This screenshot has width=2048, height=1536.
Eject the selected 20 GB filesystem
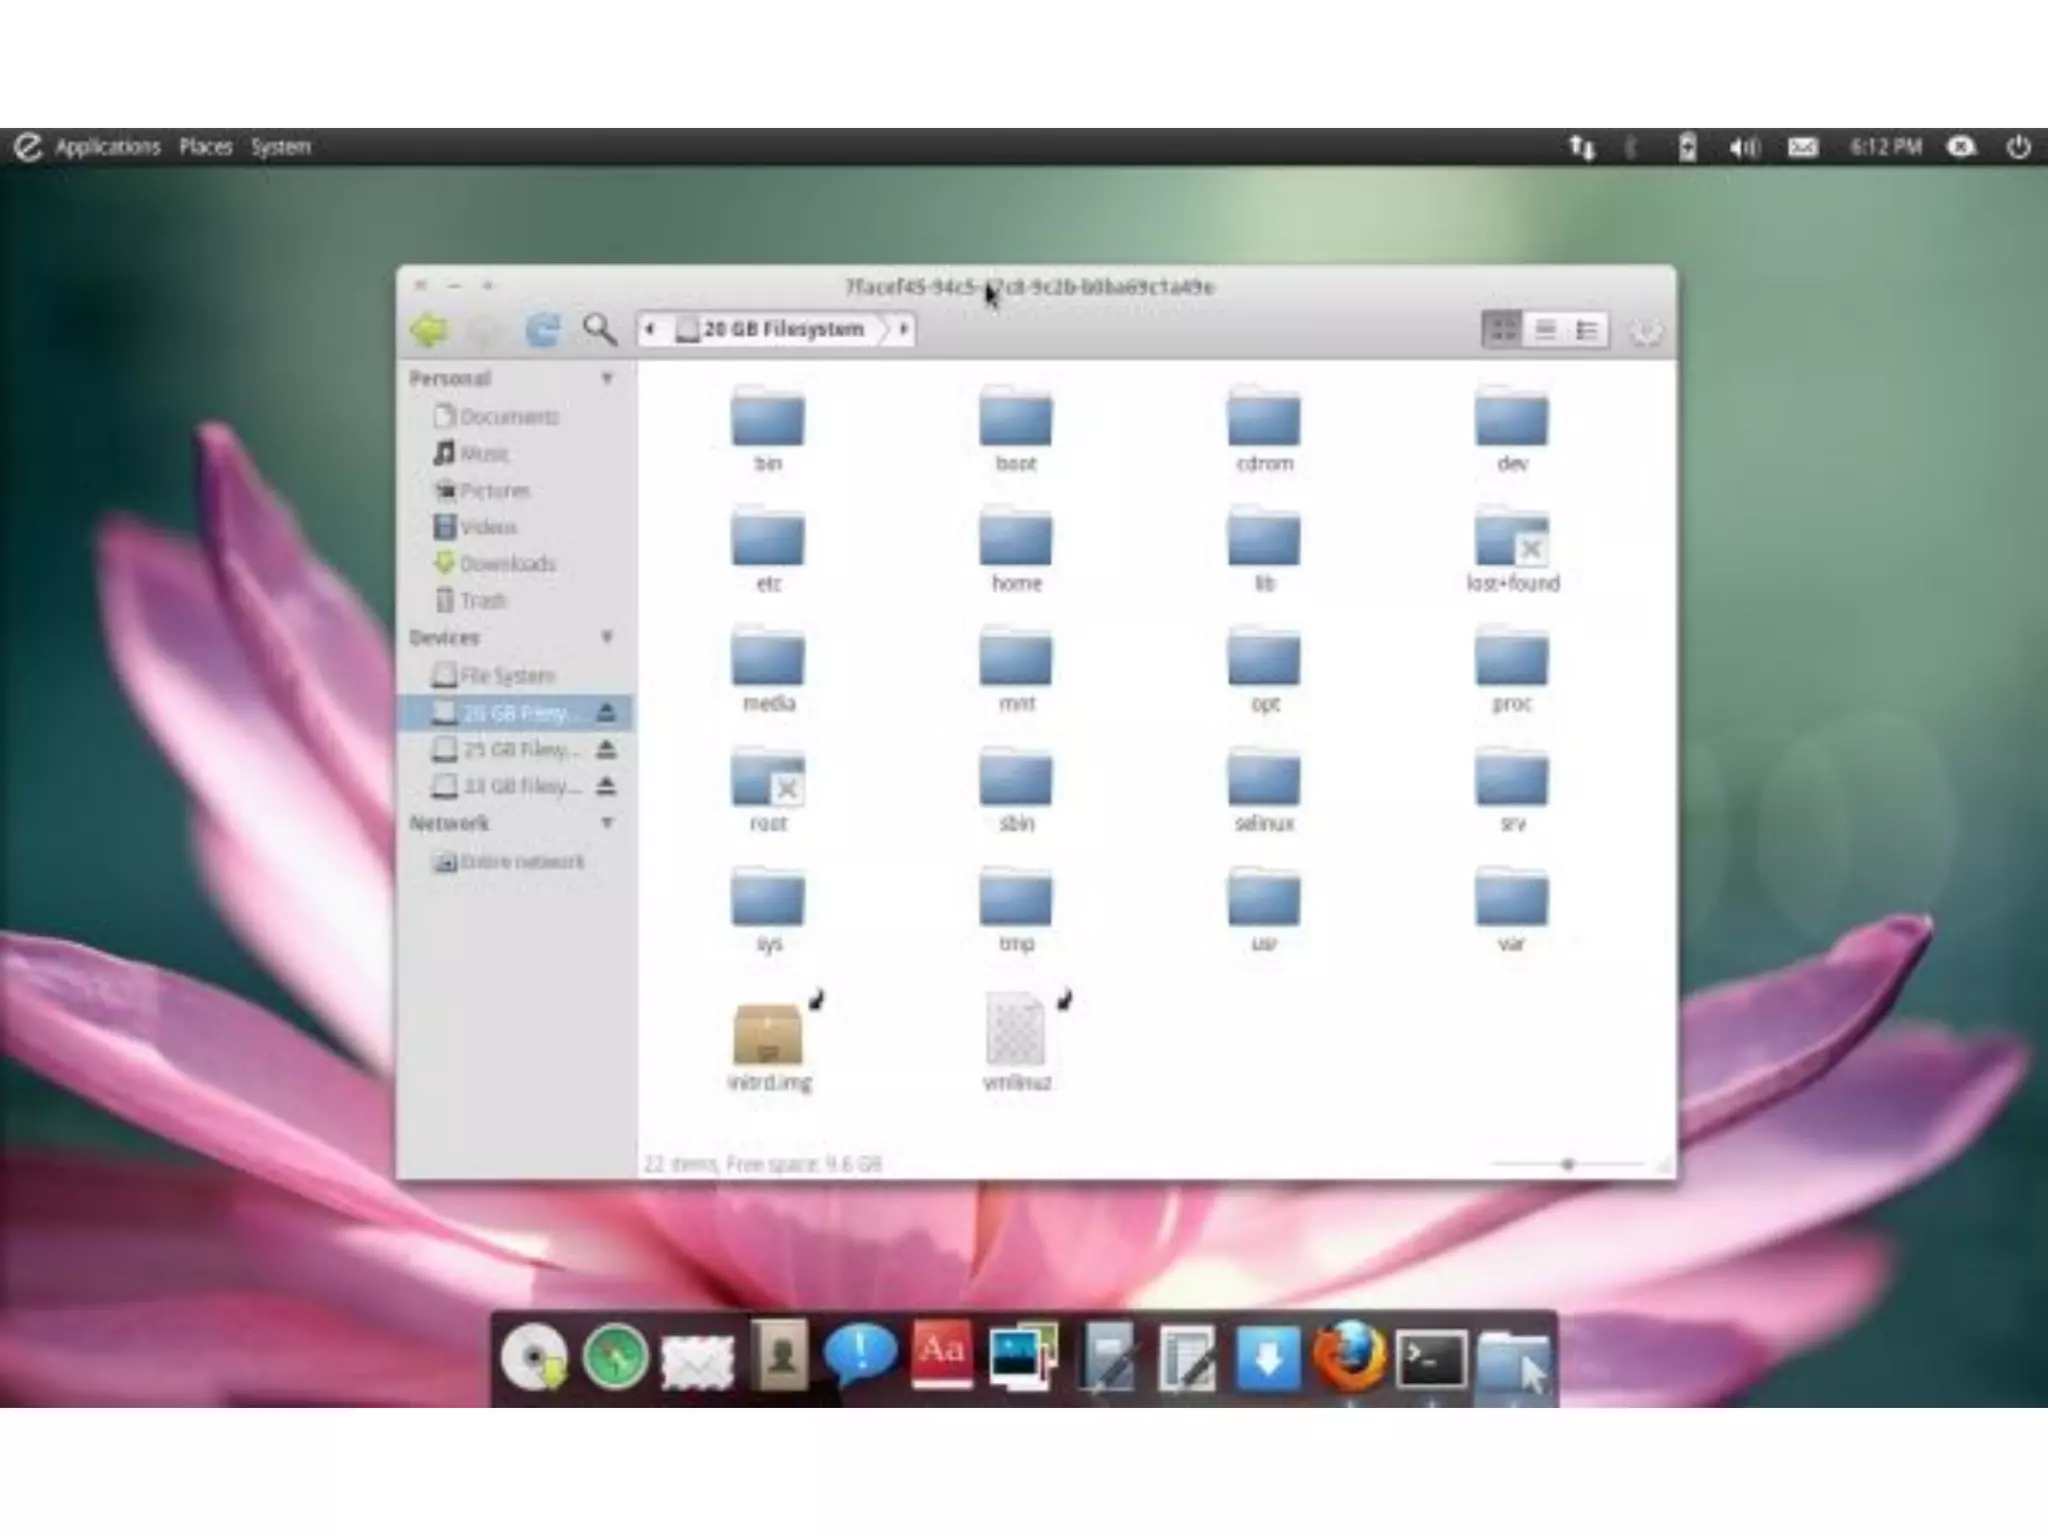[606, 712]
